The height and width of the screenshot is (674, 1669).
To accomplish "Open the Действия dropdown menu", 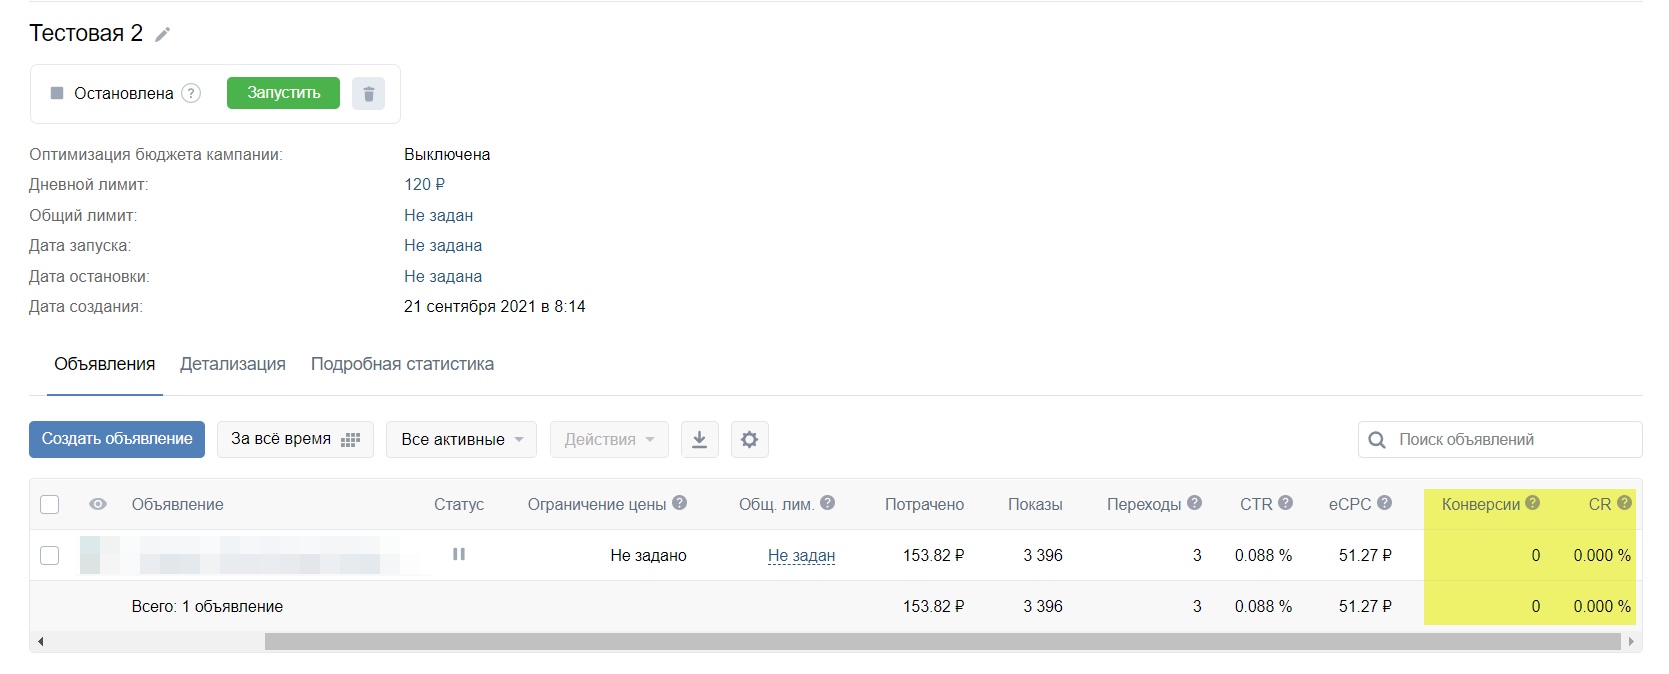I will tap(609, 440).
